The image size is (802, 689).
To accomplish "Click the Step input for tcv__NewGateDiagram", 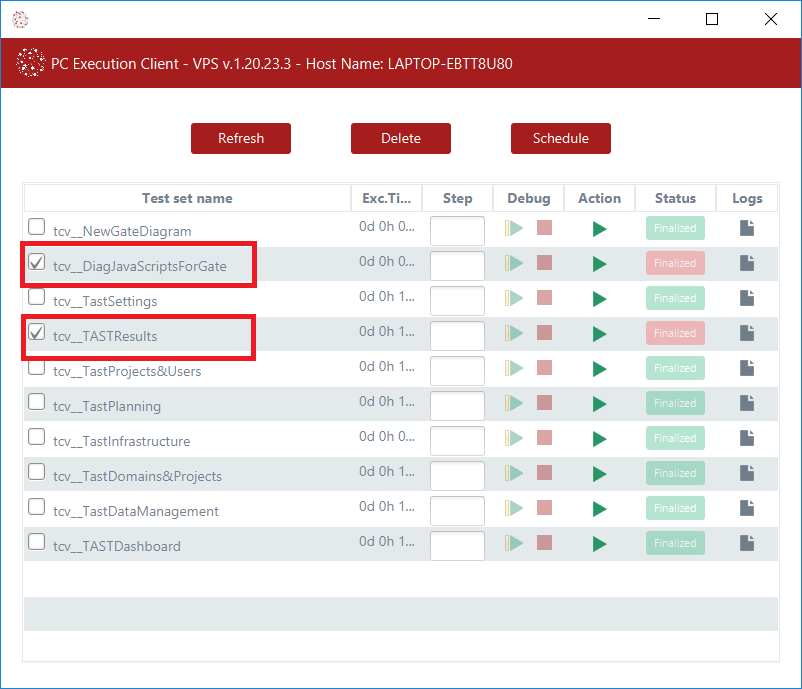I will pos(457,231).
